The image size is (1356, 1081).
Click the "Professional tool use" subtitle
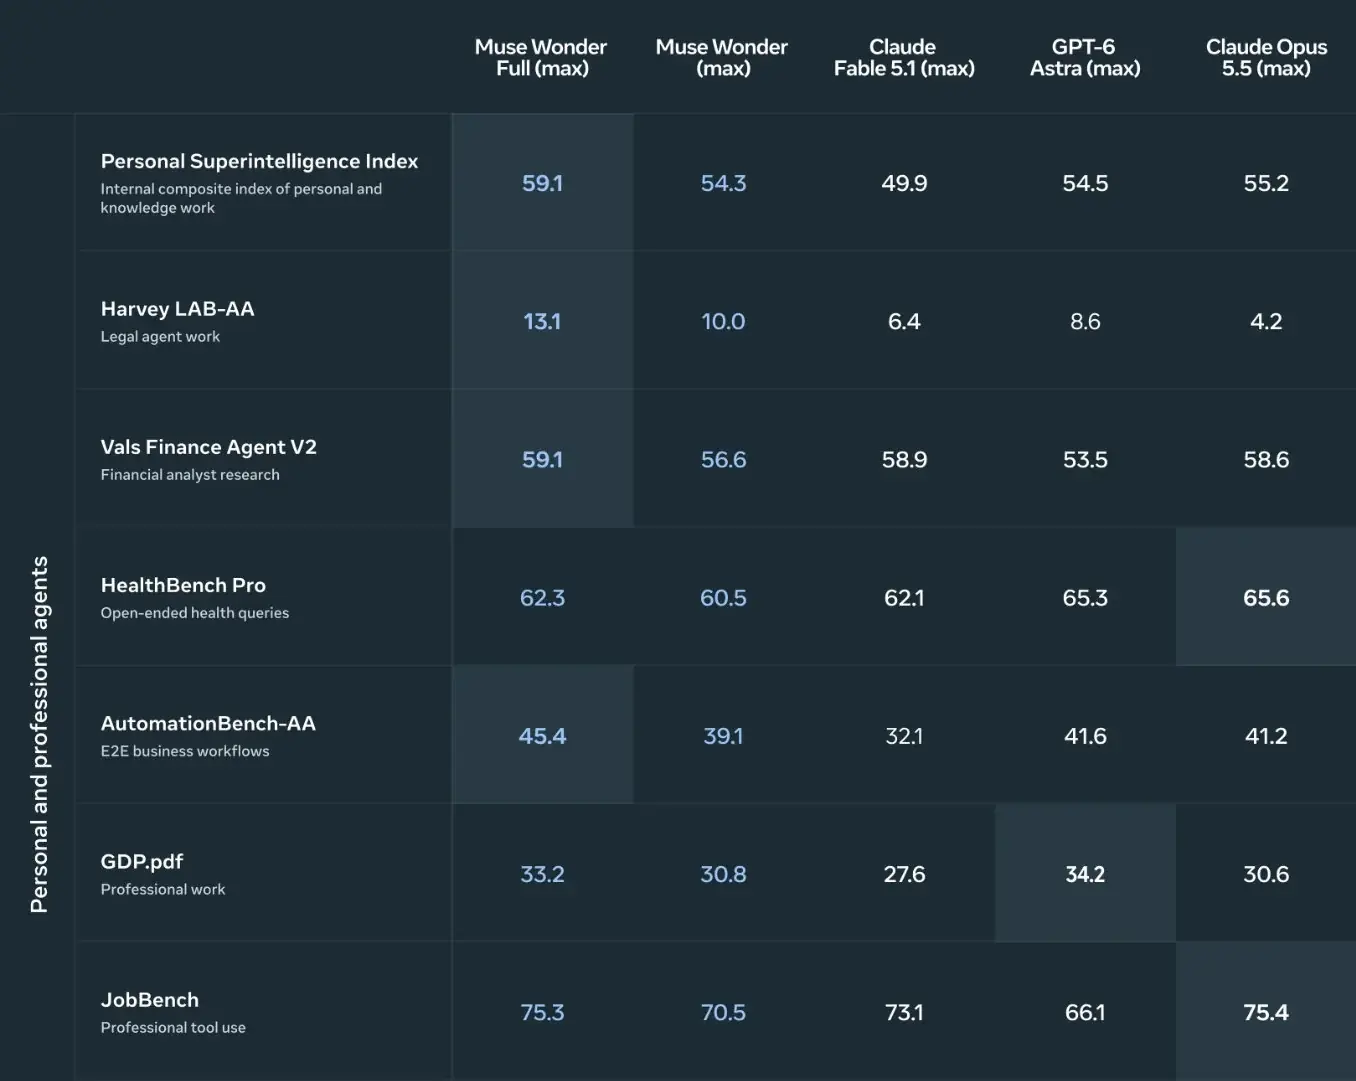point(173,1028)
